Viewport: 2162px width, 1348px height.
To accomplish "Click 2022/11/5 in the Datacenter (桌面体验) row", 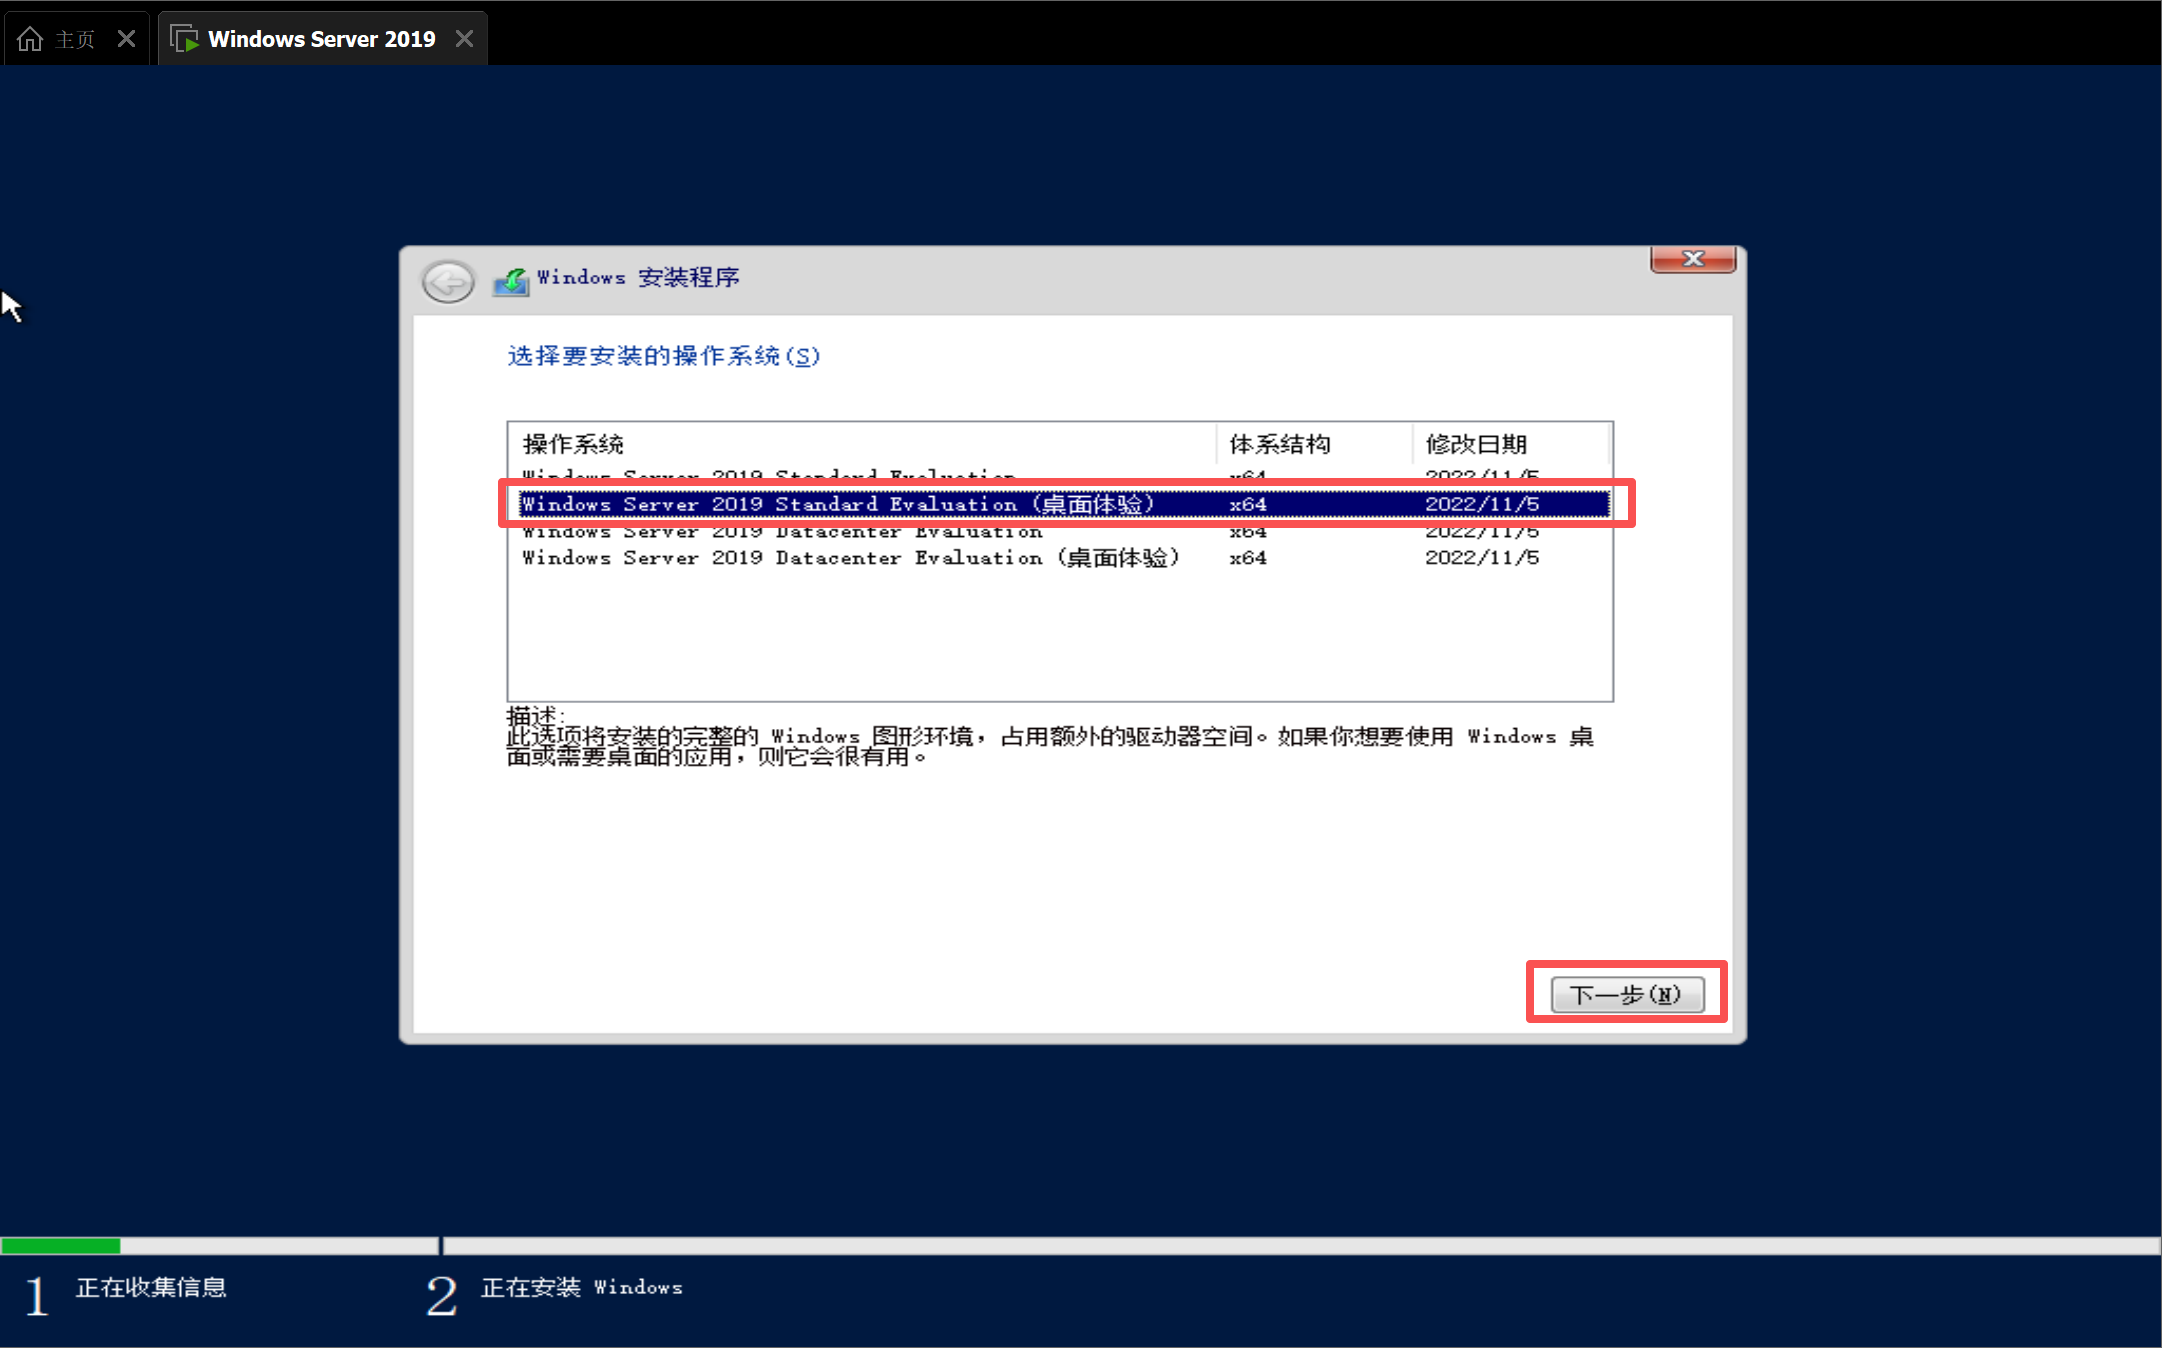I will (1482, 558).
